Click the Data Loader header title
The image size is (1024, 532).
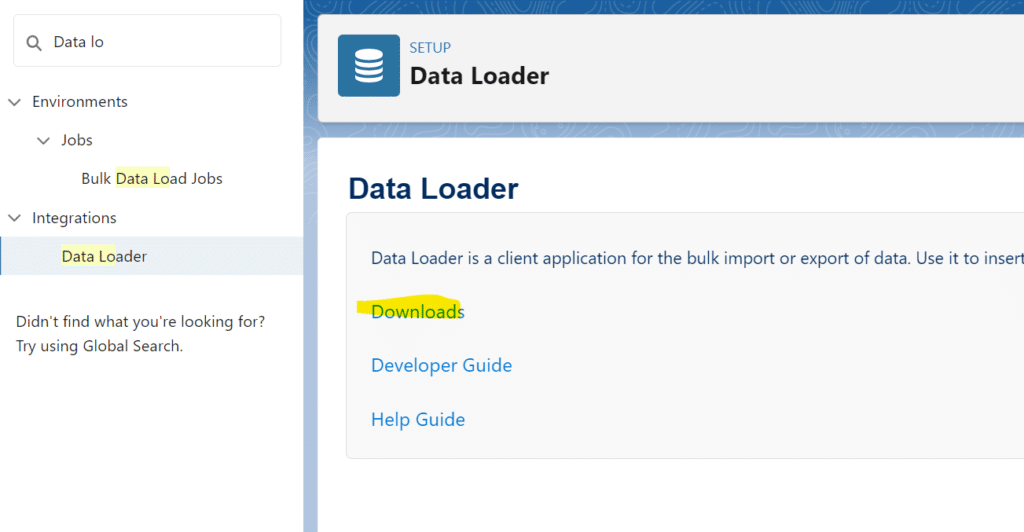point(479,75)
